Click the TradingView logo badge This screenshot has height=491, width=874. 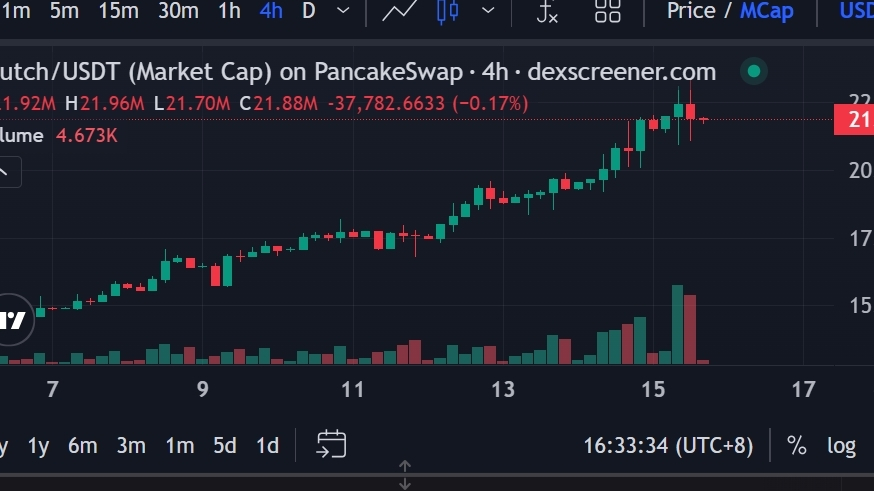[x=13, y=320]
